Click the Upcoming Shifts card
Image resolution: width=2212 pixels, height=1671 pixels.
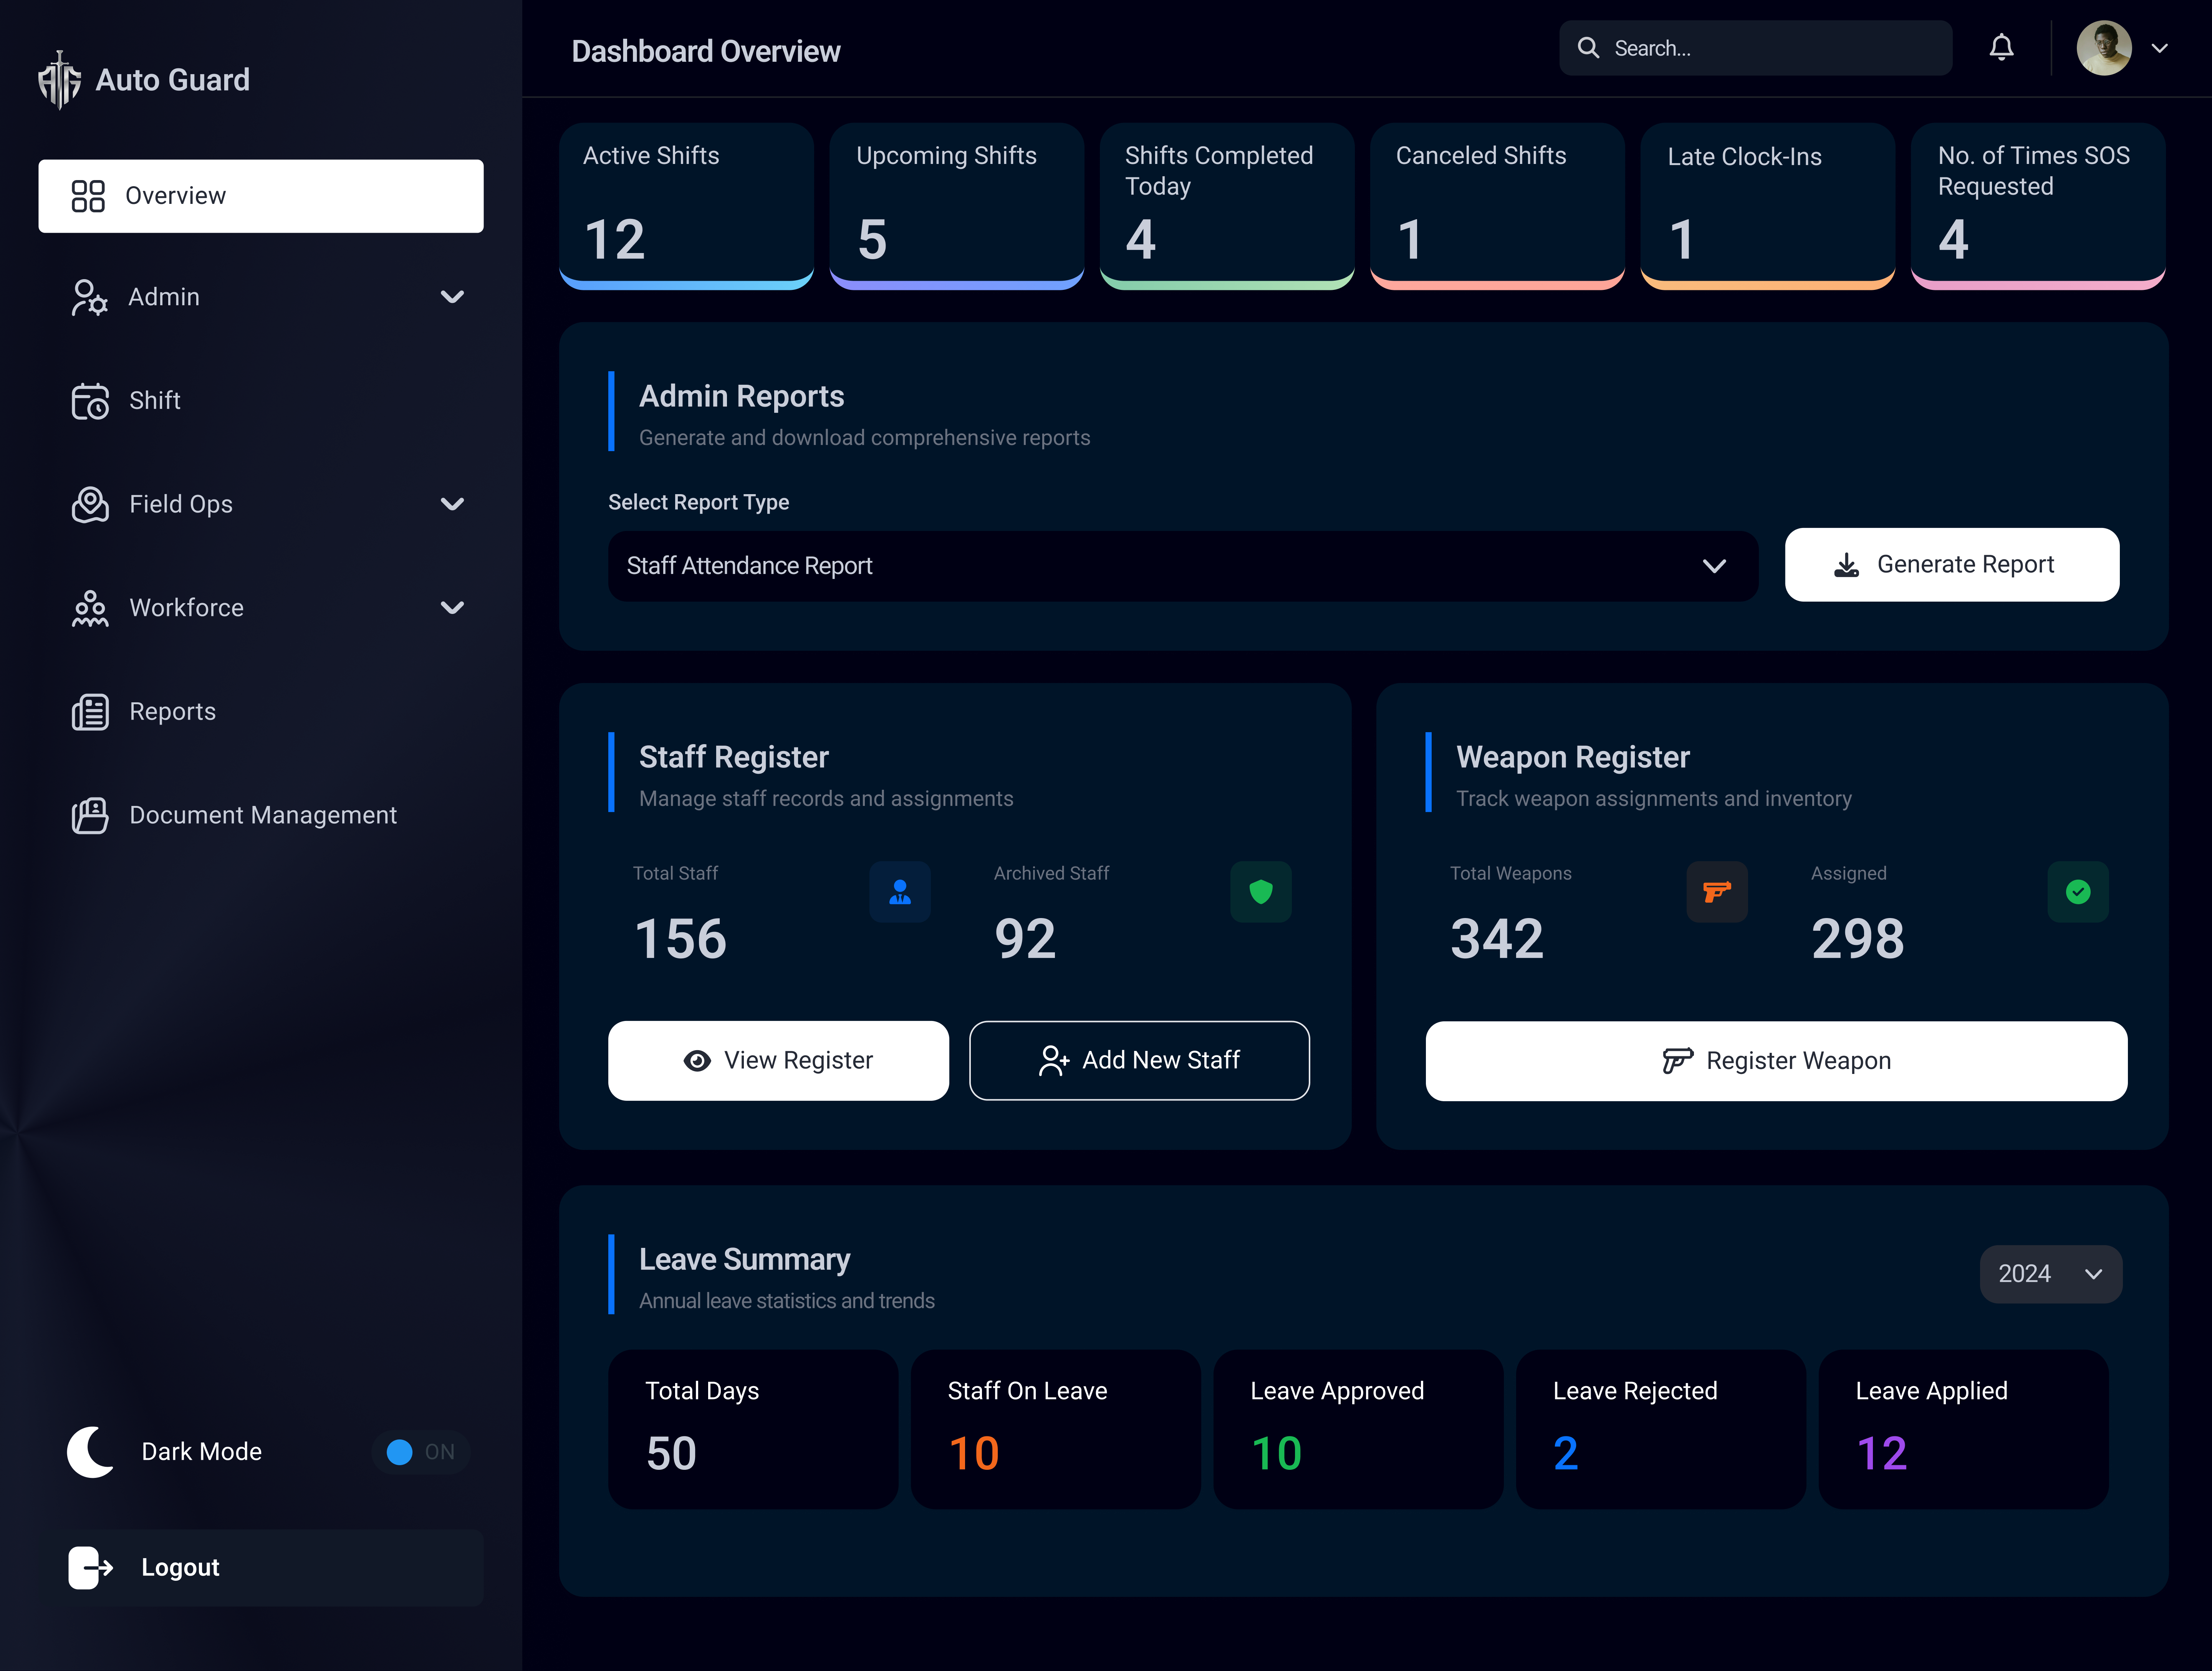click(957, 206)
